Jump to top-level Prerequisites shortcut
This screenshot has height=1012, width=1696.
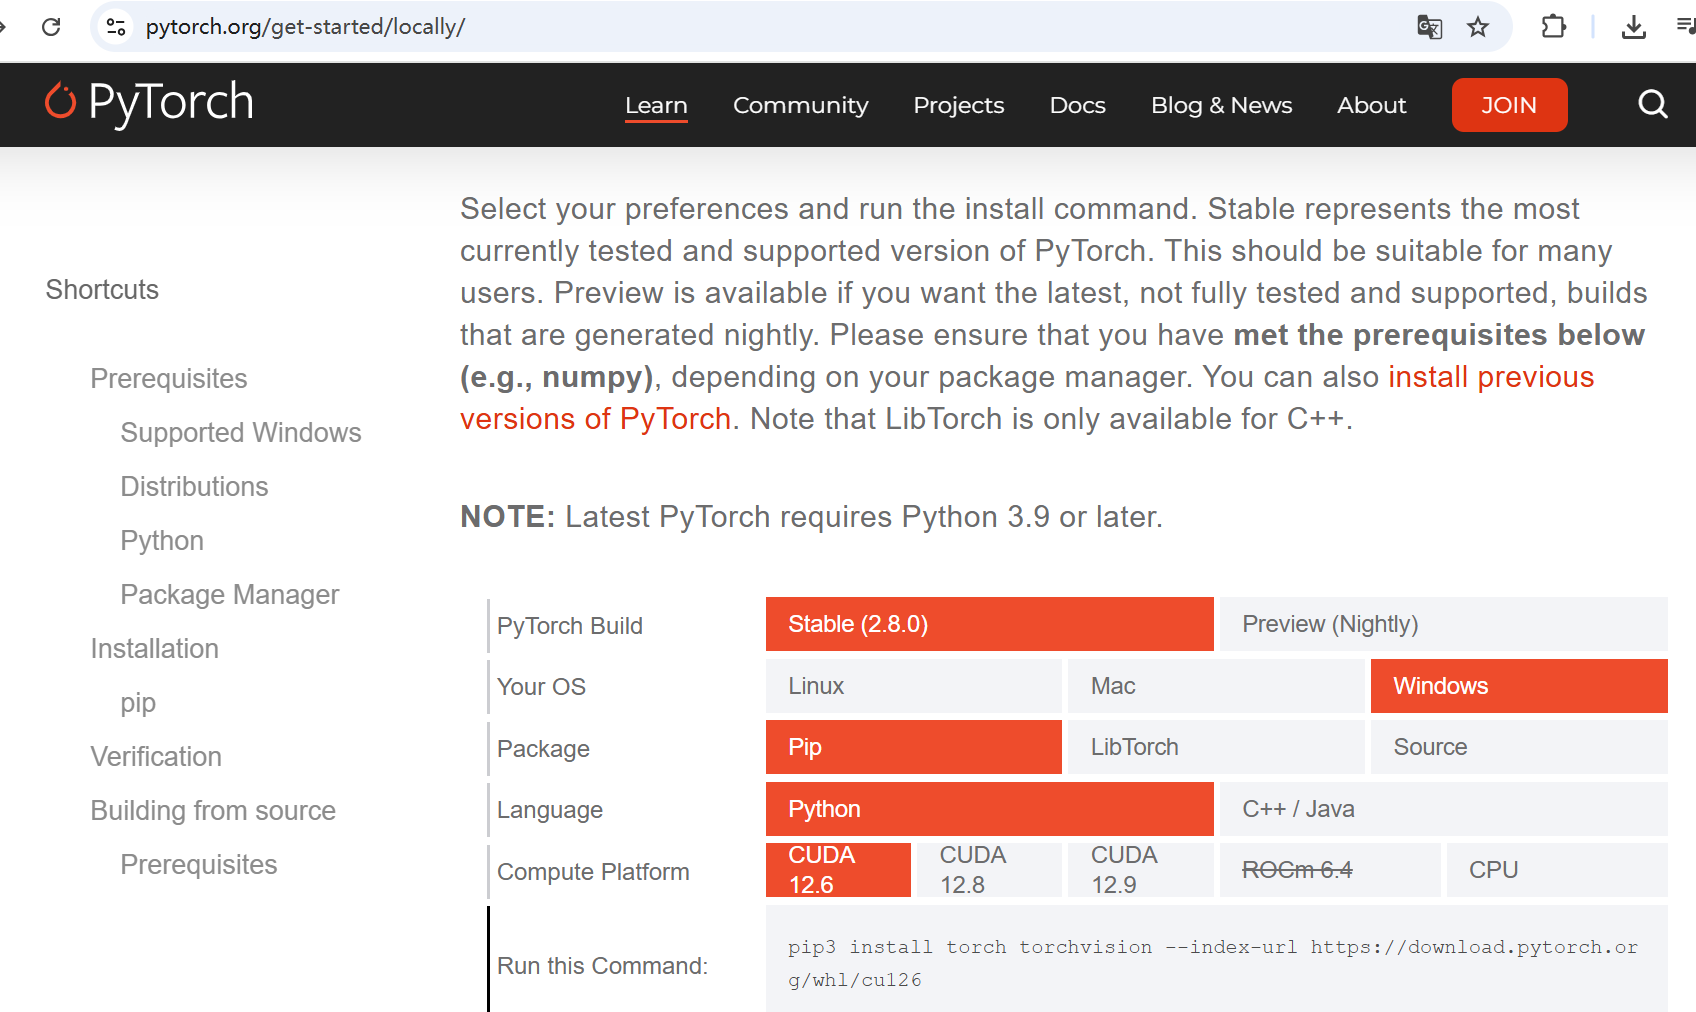(169, 379)
